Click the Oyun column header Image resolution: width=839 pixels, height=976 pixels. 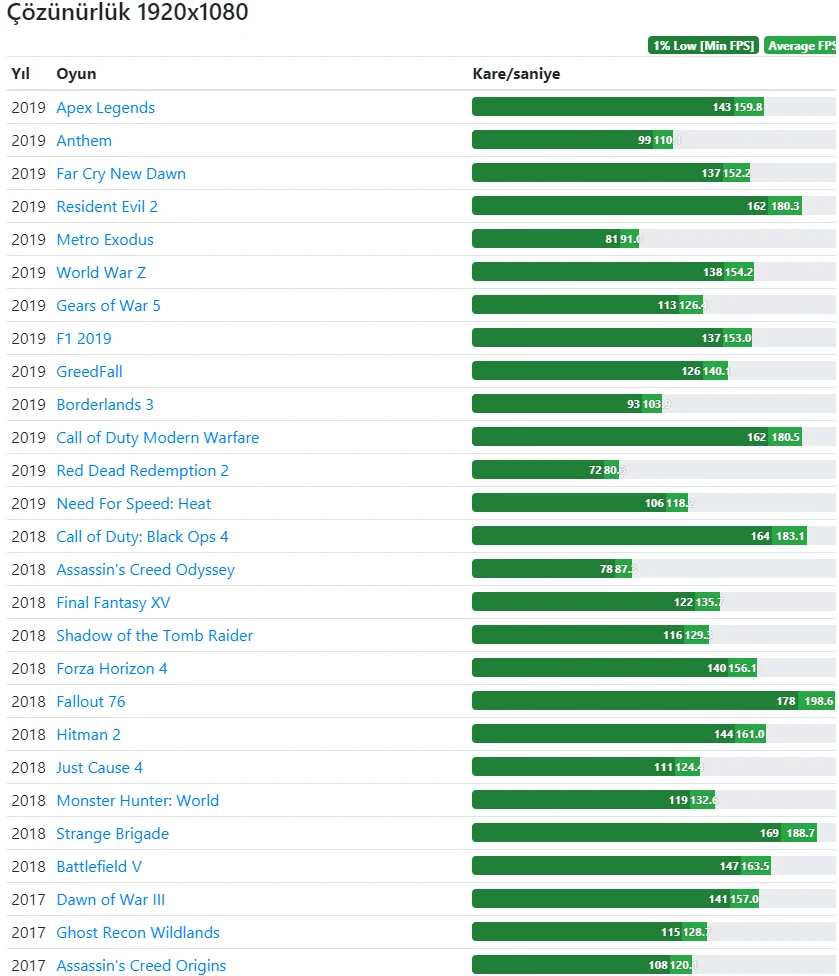(x=76, y=74)
